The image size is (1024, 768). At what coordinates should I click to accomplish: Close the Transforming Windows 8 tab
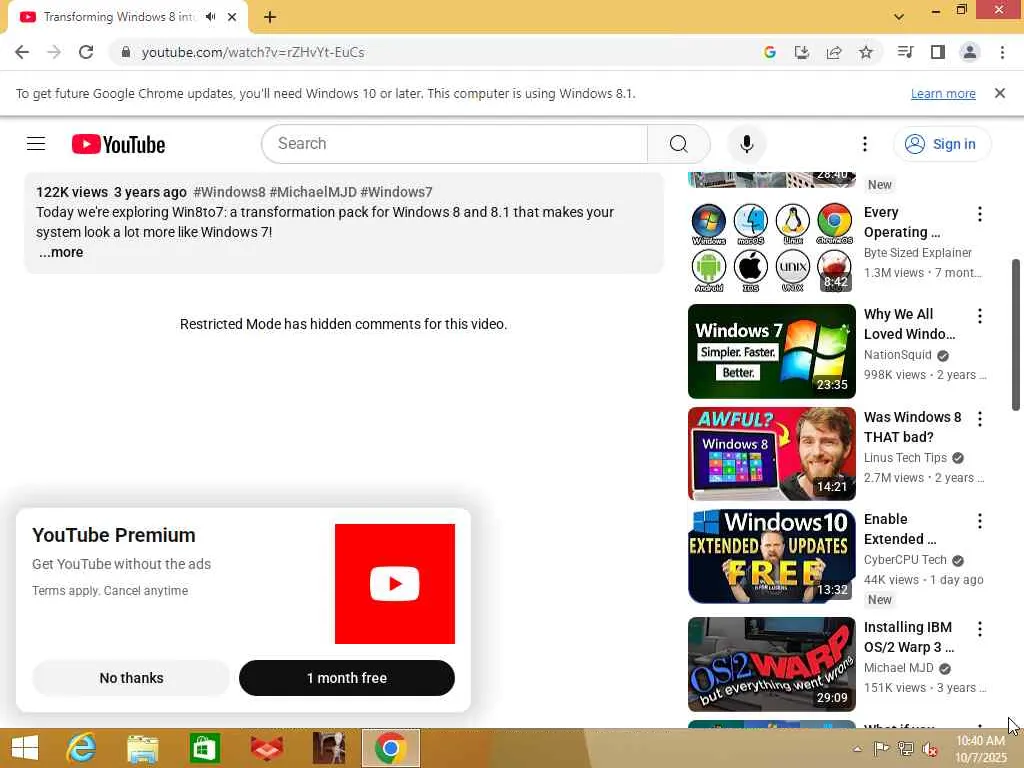tap(232, 17)
